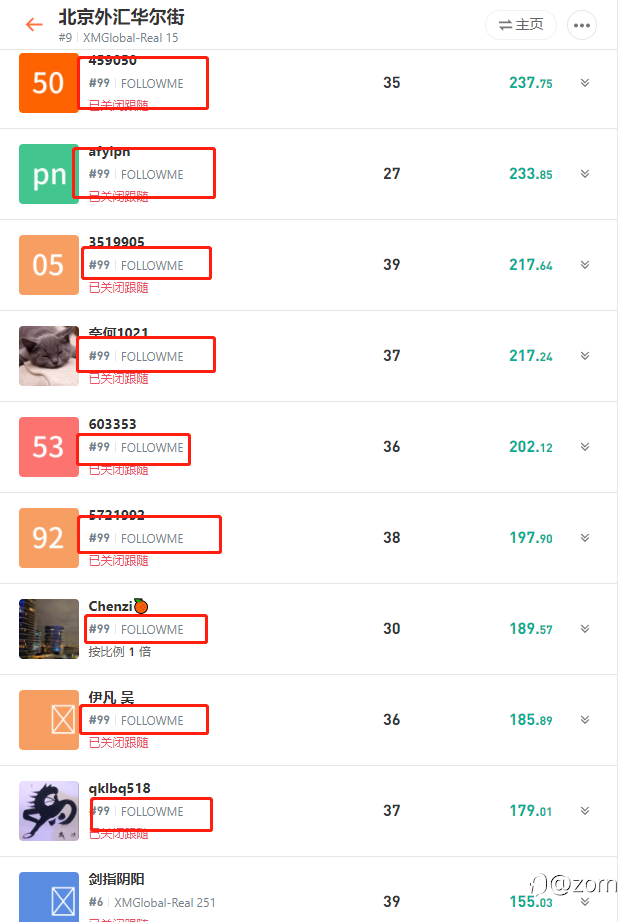Open the 剑指阴阳 user name link

tap(116, 879)
